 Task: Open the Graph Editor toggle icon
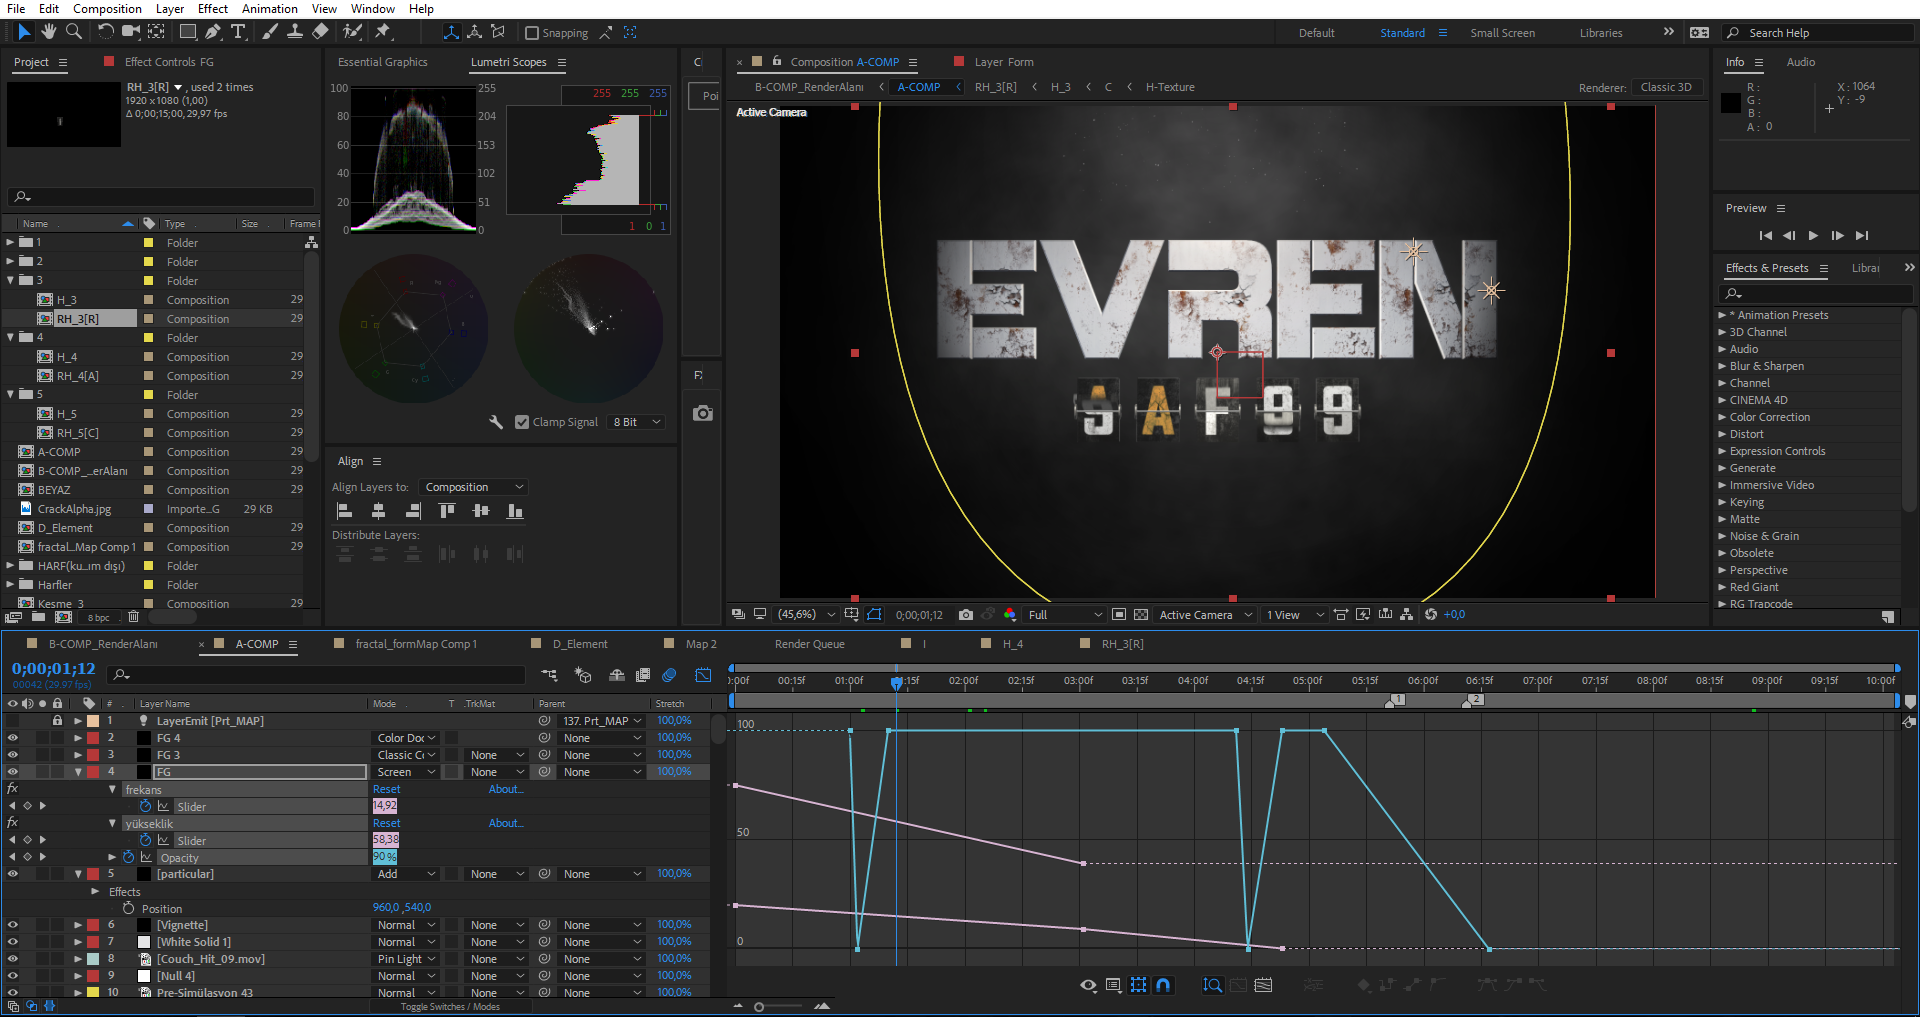703,675
